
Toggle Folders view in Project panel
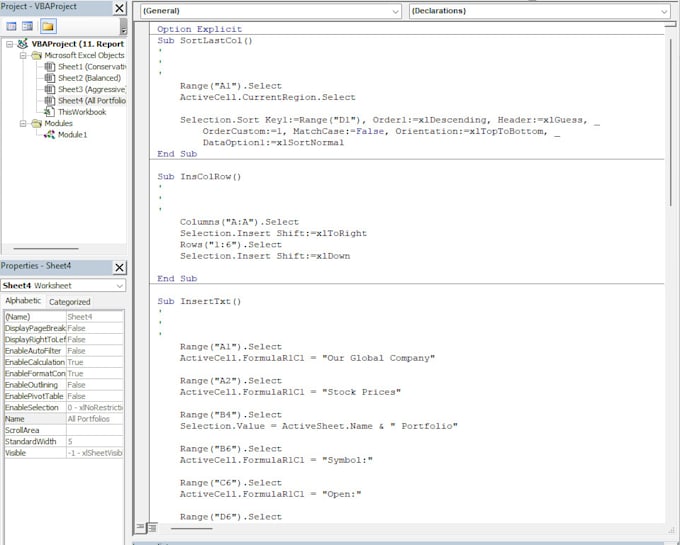(48, 26)
